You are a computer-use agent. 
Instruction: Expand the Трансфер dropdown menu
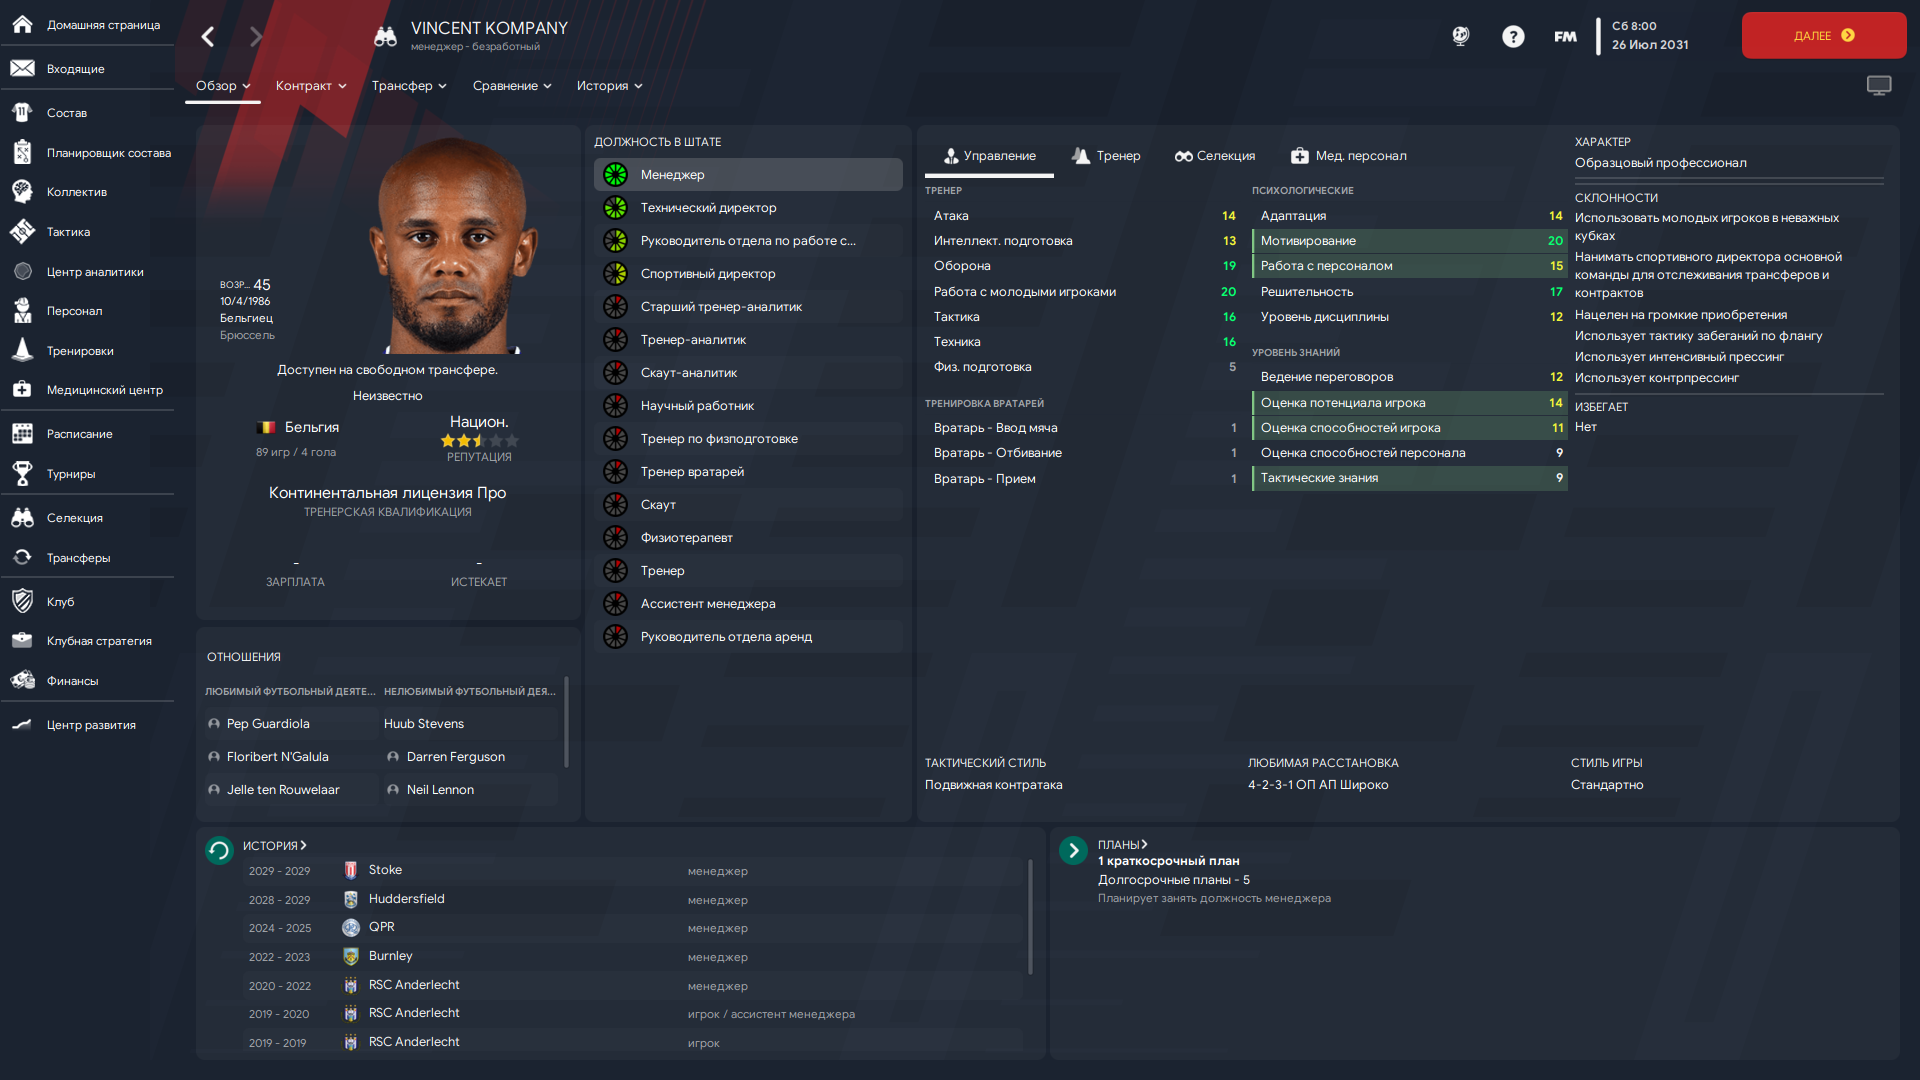(x=409, y=86)
